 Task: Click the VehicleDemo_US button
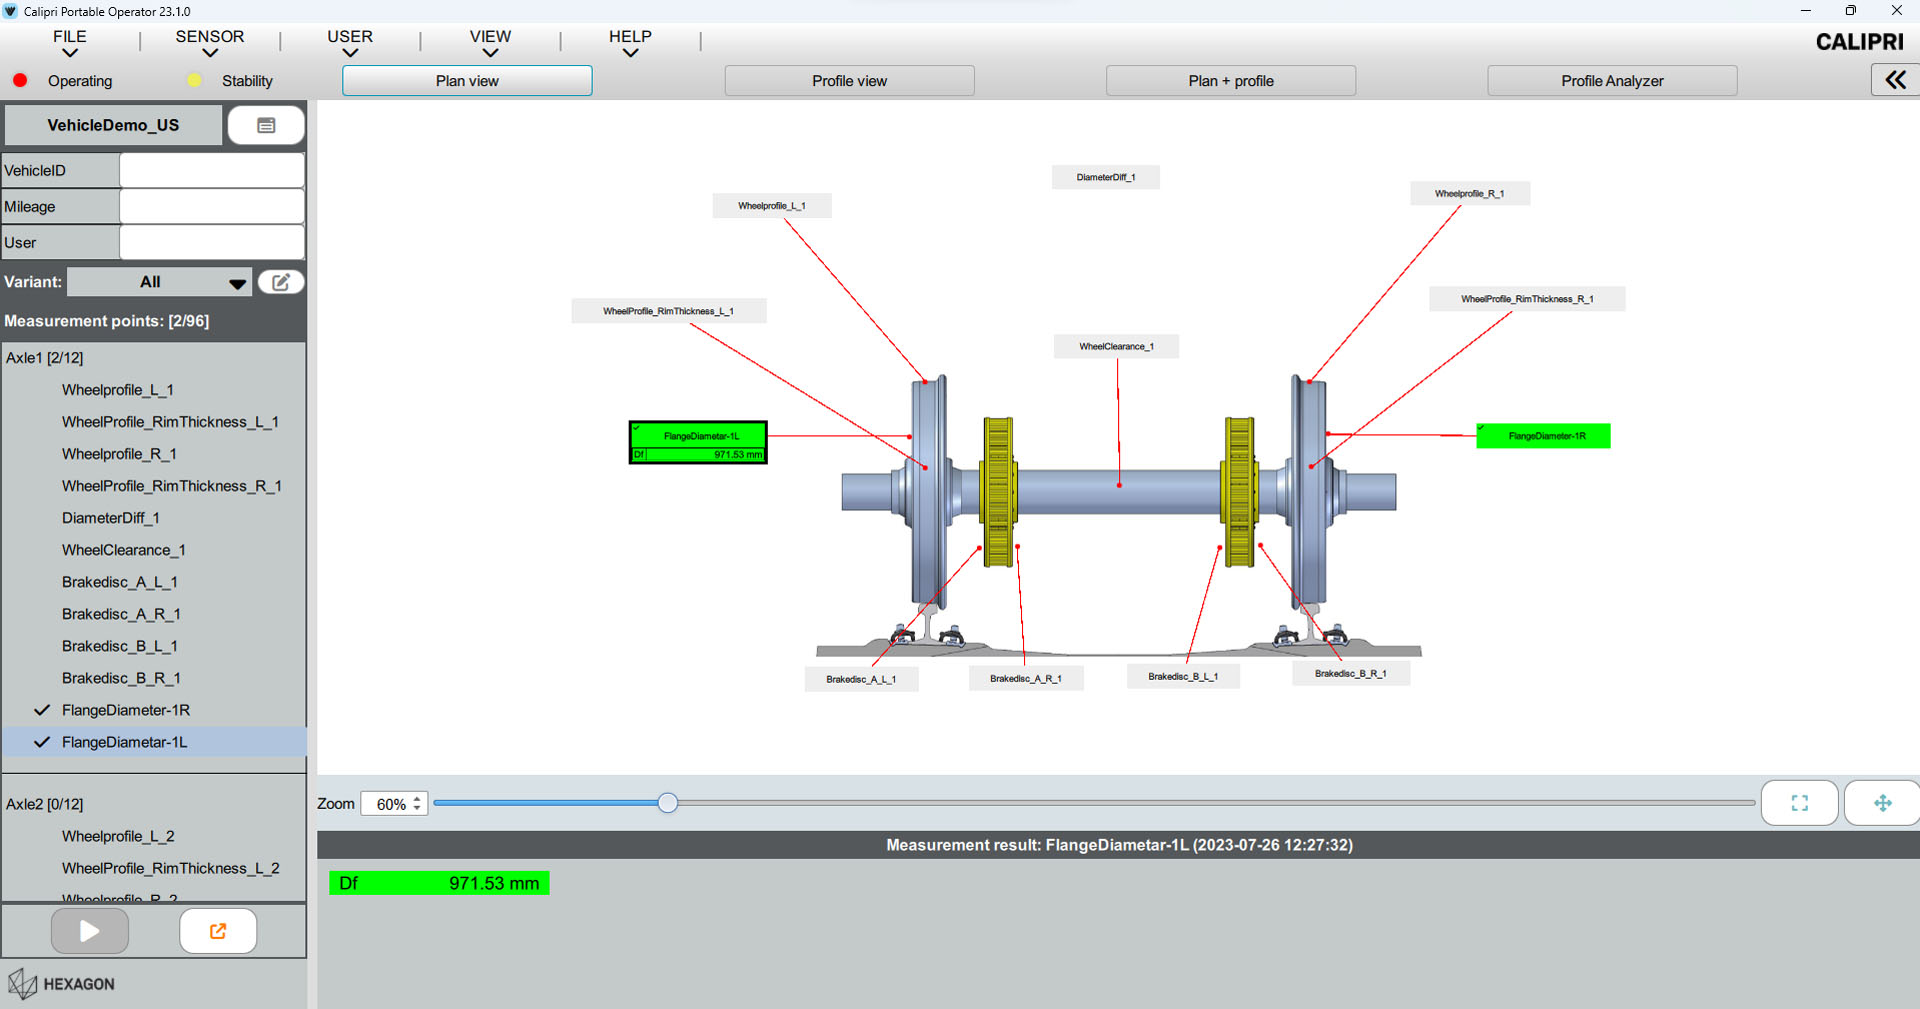tap(113, 125)
